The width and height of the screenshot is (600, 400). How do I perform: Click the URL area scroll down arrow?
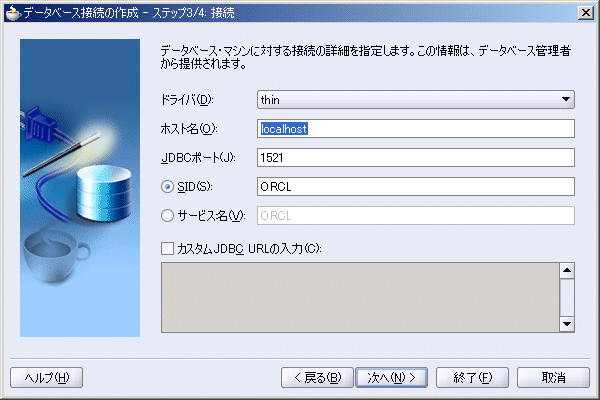(x=567, y=324)
